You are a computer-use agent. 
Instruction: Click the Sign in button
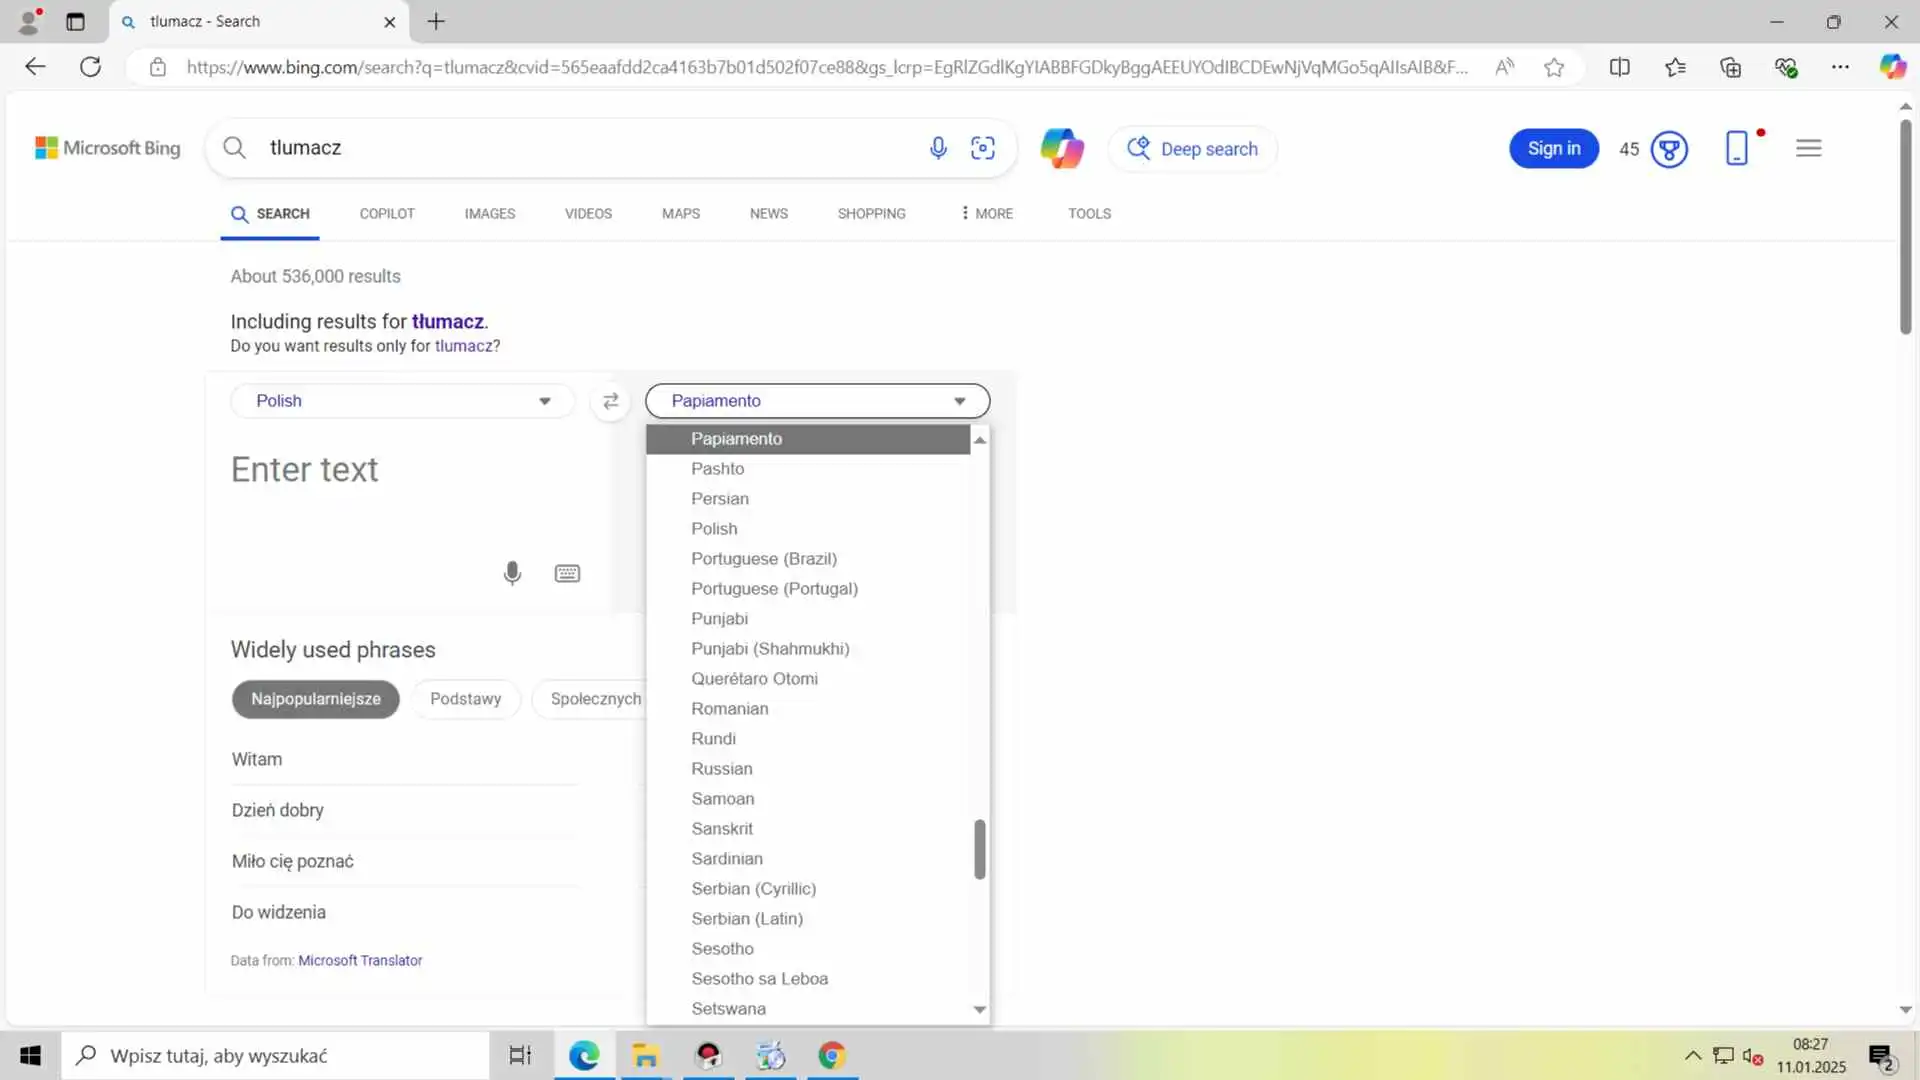pos(1553,149)
